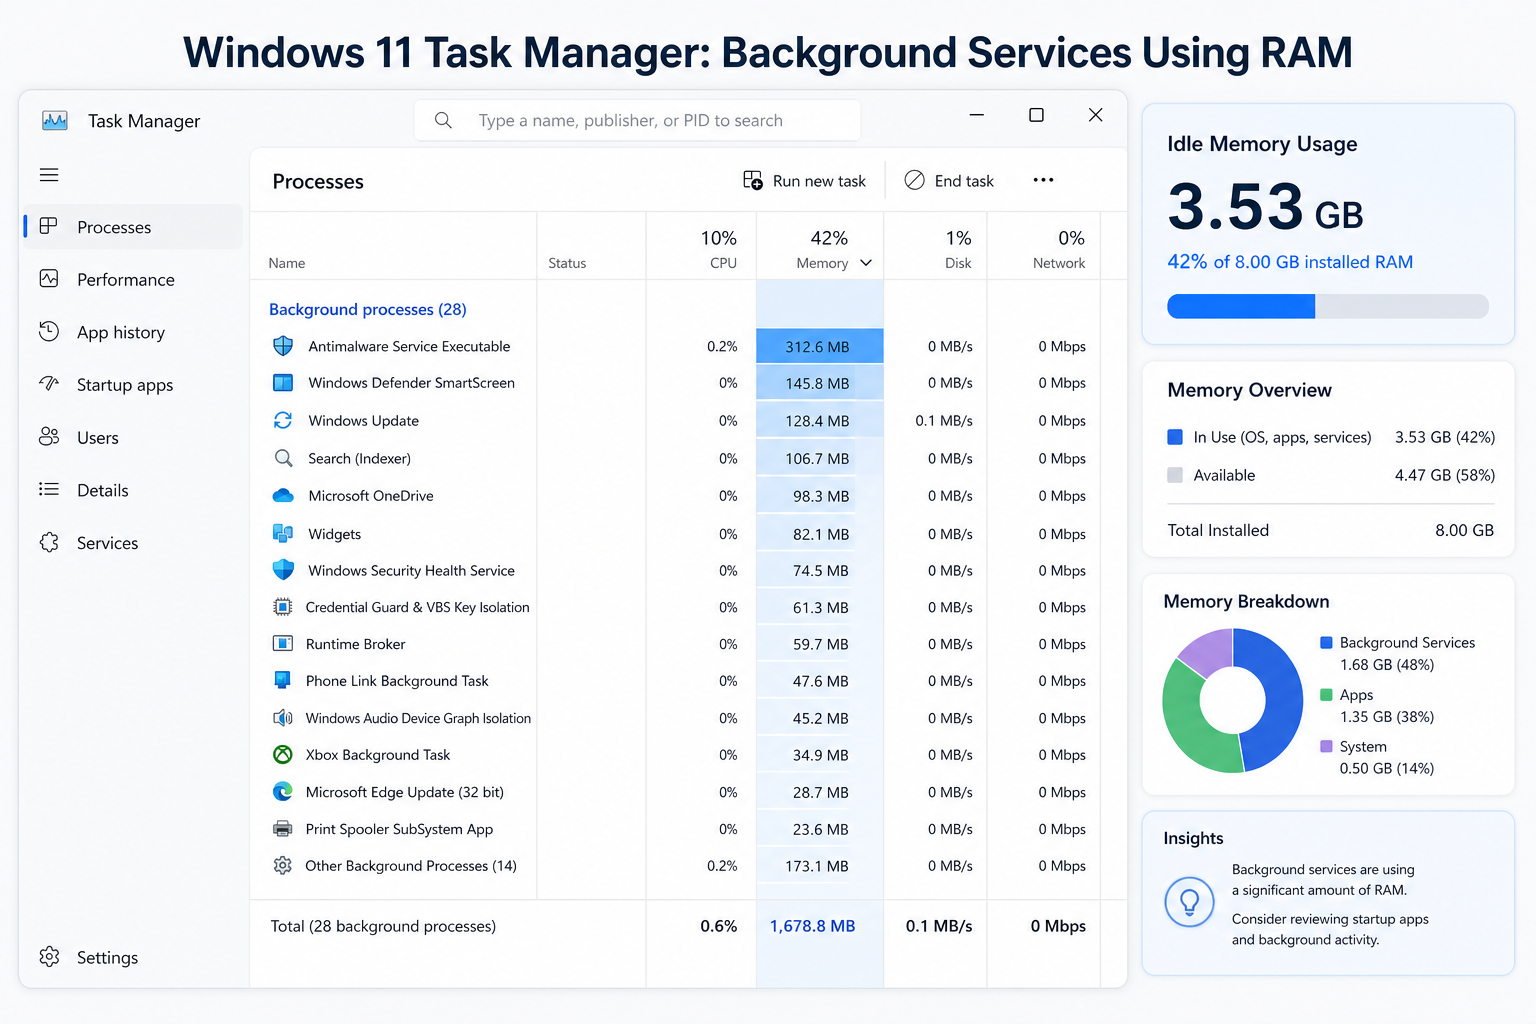
Task: Switch to the Performance page
Action: tap(133, 280)
